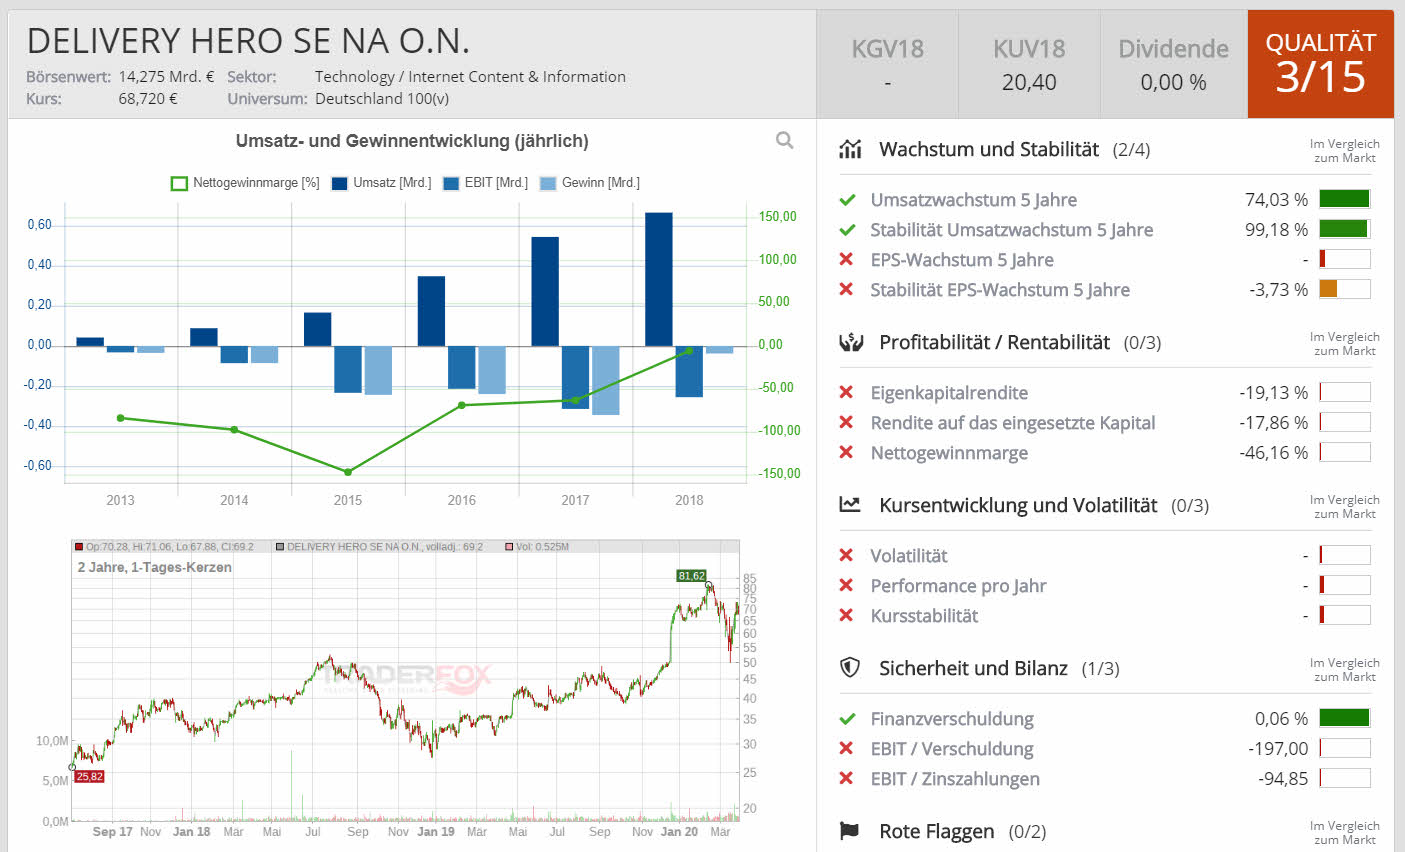Click red cross beside Volatilität
Viewport: 1405px width, 852px height.
(x=846, y=556)
